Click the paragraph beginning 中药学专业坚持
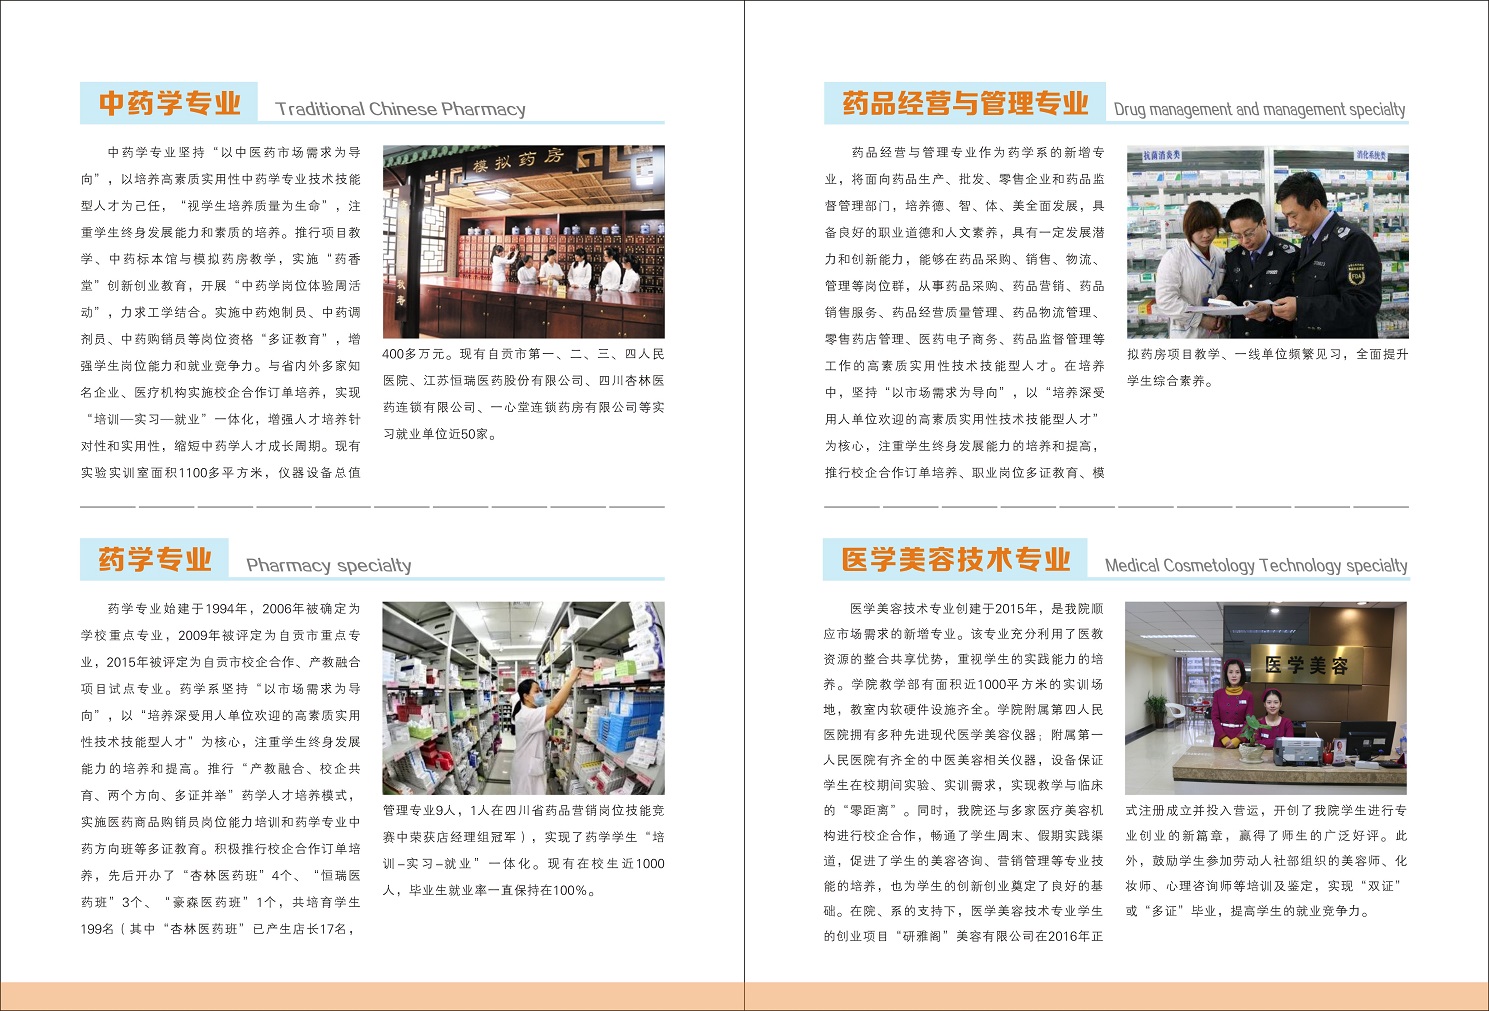The height and width of the screenshot is (1011, 1489). pos(221,312)
